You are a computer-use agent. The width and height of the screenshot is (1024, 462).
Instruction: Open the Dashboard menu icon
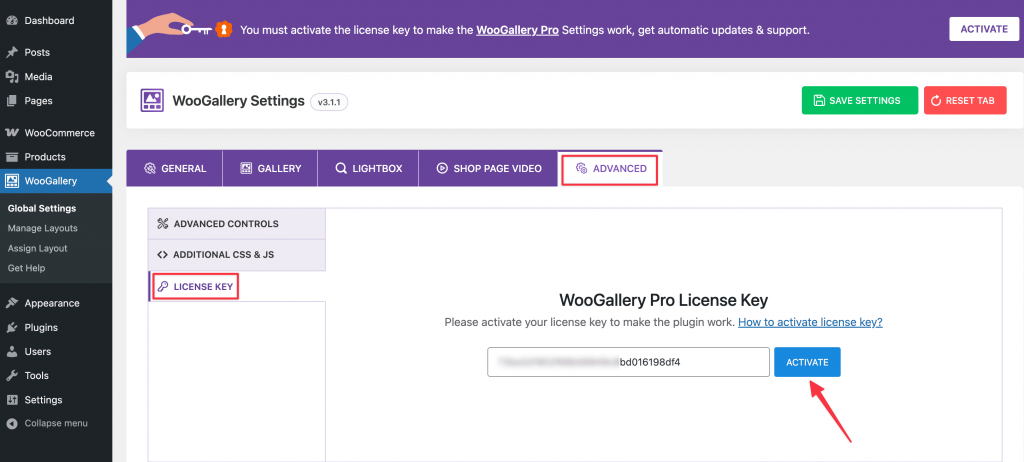[12, 20]
